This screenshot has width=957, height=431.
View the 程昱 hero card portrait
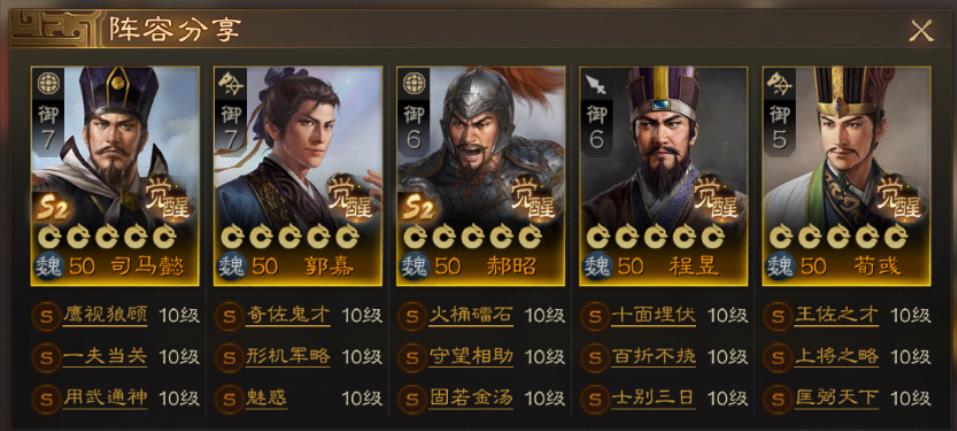tap(663, 176)
